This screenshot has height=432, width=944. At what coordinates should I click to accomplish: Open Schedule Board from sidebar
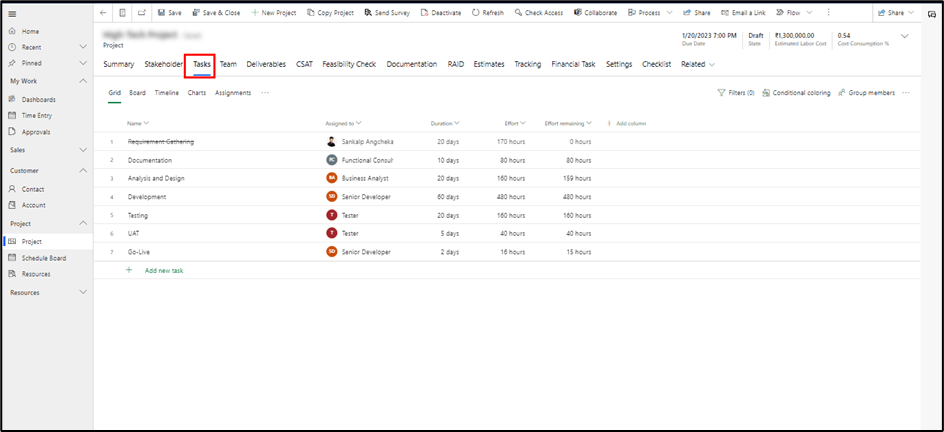[12, 258]
